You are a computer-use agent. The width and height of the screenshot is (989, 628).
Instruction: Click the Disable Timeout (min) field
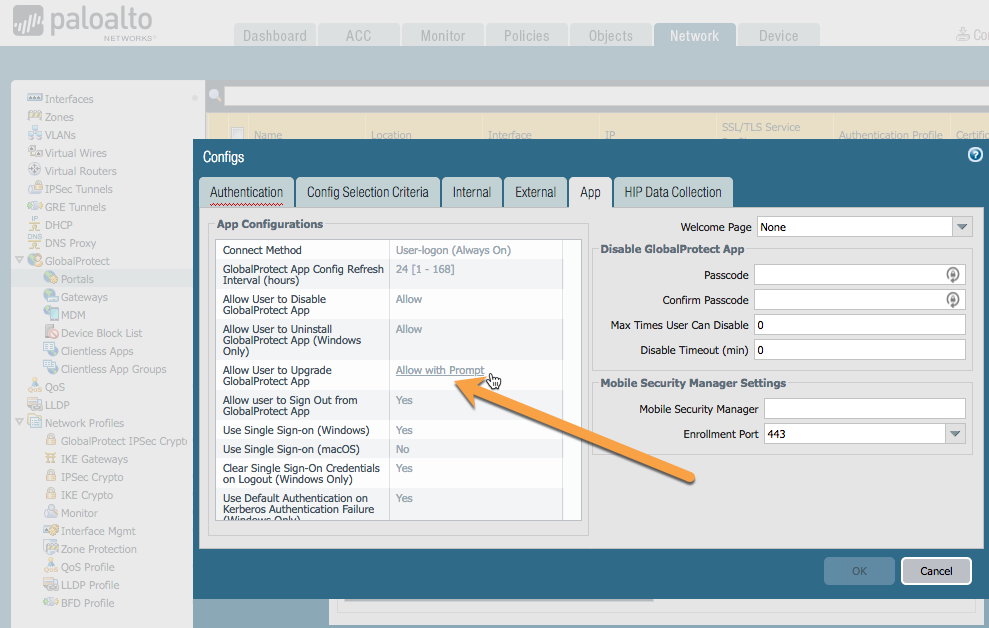pos(860,350)
